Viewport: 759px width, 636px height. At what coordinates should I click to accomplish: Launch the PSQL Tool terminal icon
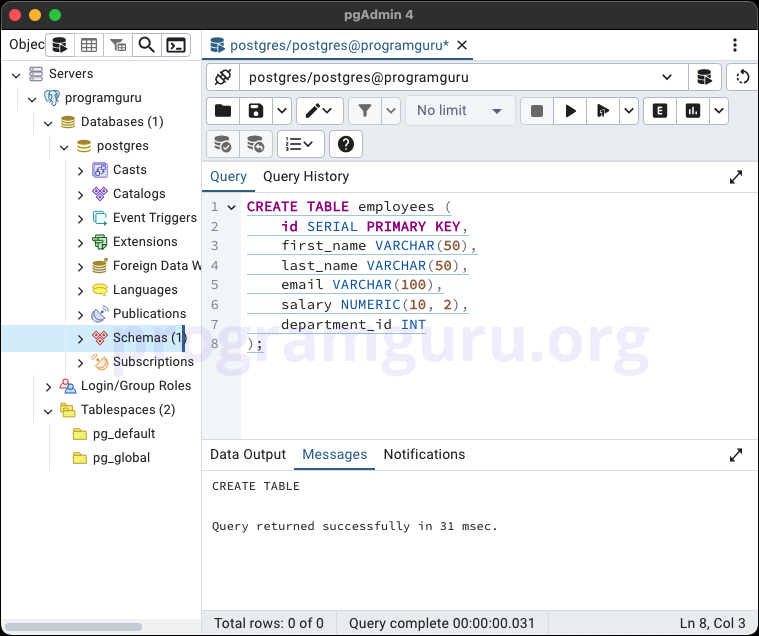point(176,45)
